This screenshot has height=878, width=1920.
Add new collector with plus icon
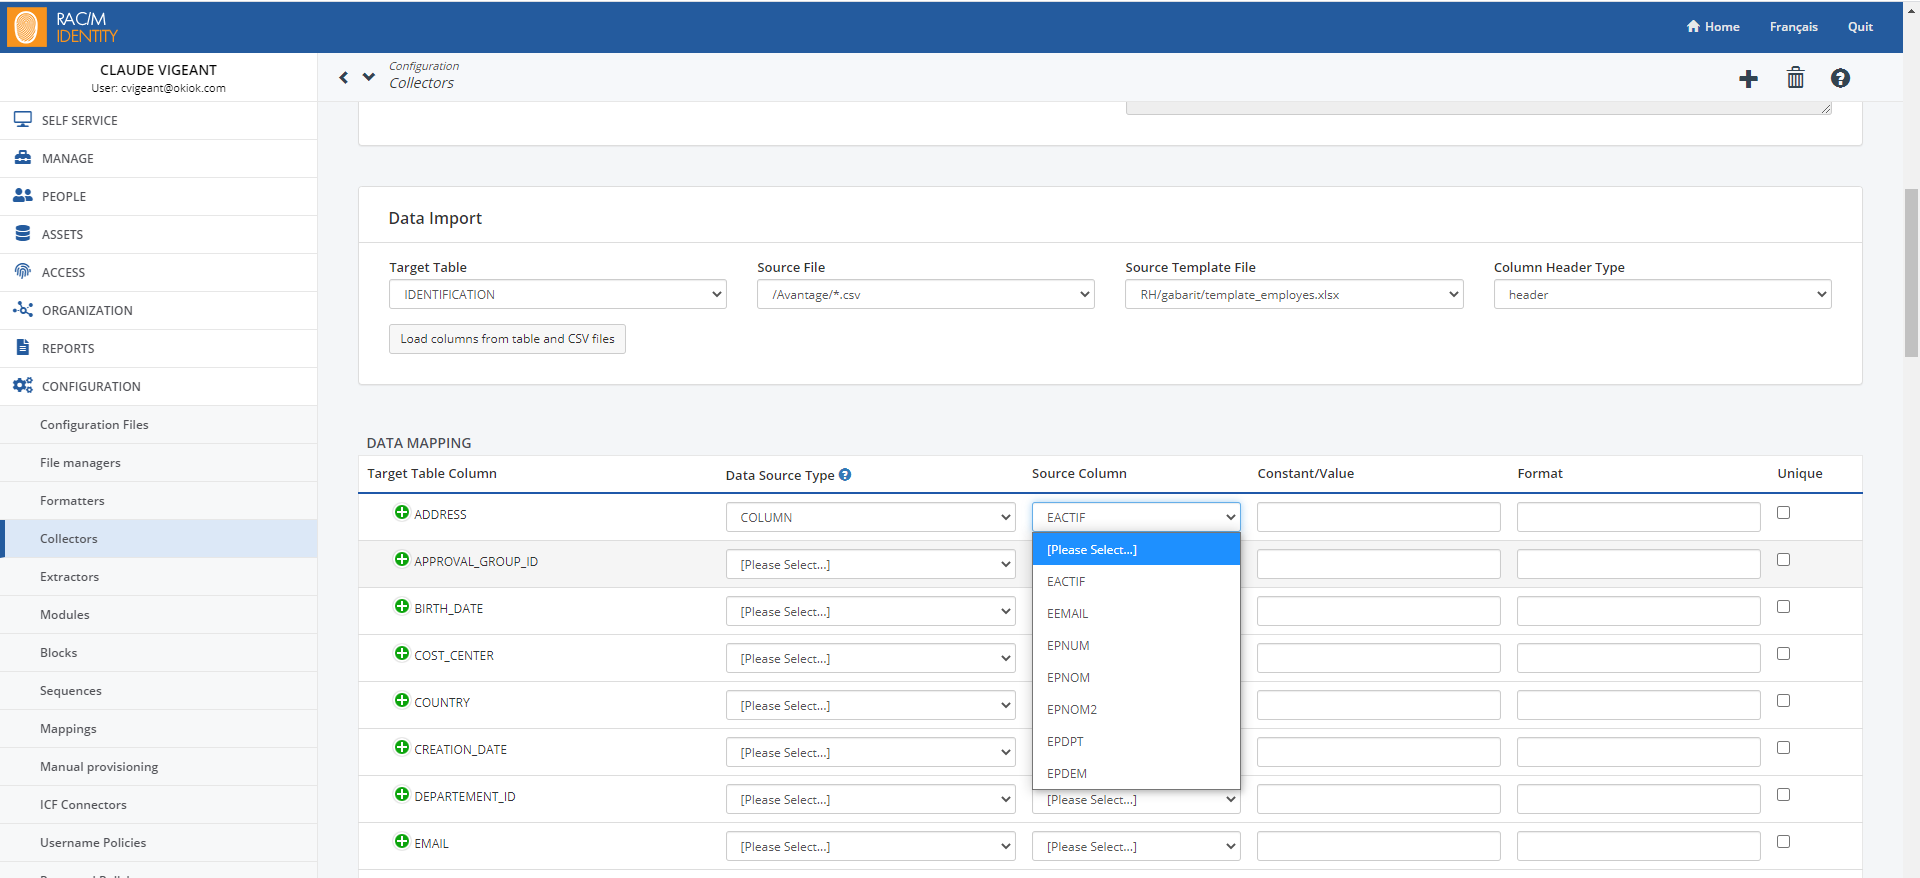[1748, 79]
